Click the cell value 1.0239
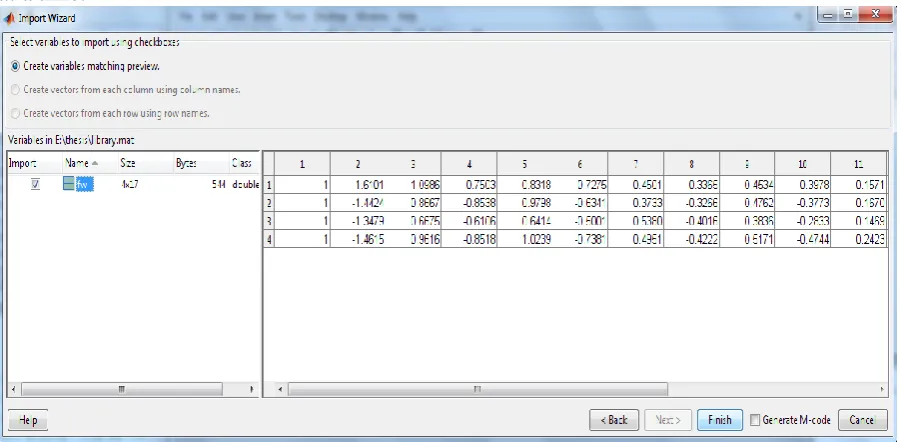Image resolution: width=901 pixels, height=442 pixels. tap(525, 239)
